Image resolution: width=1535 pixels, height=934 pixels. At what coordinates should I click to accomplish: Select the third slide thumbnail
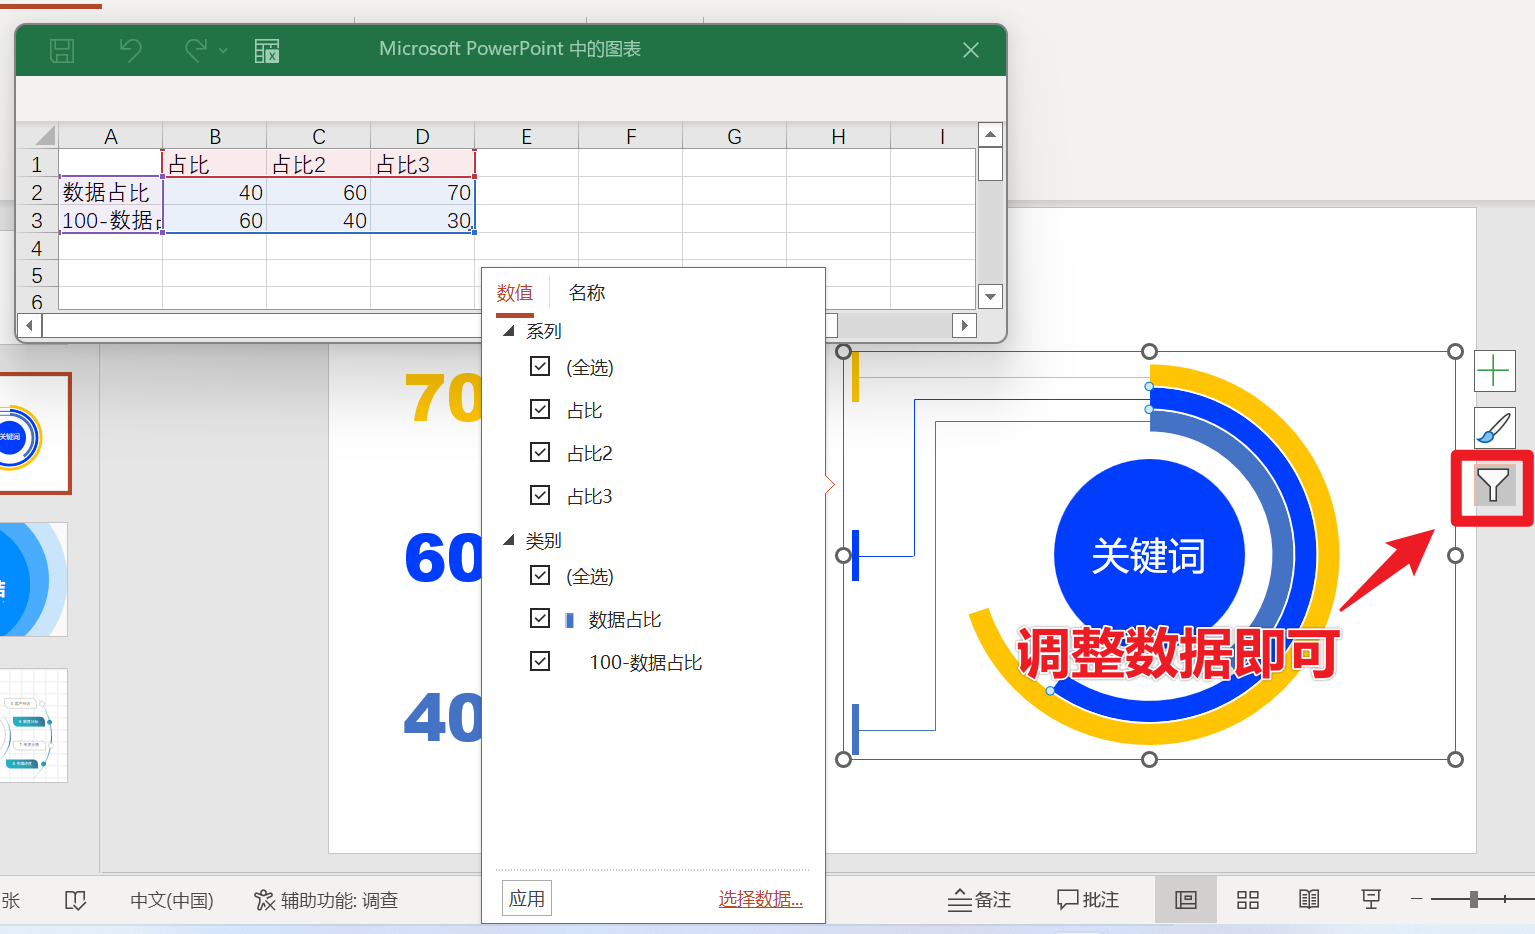click(x=33, y=725)
